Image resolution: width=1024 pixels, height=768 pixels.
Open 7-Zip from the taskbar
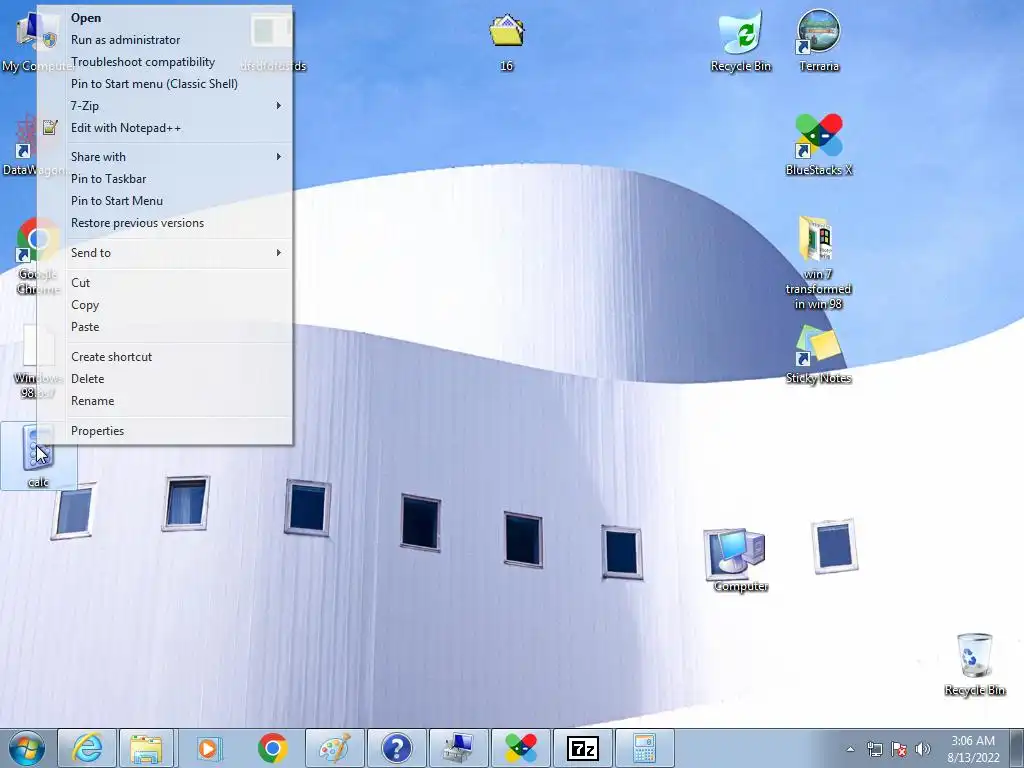click(583, 748)
